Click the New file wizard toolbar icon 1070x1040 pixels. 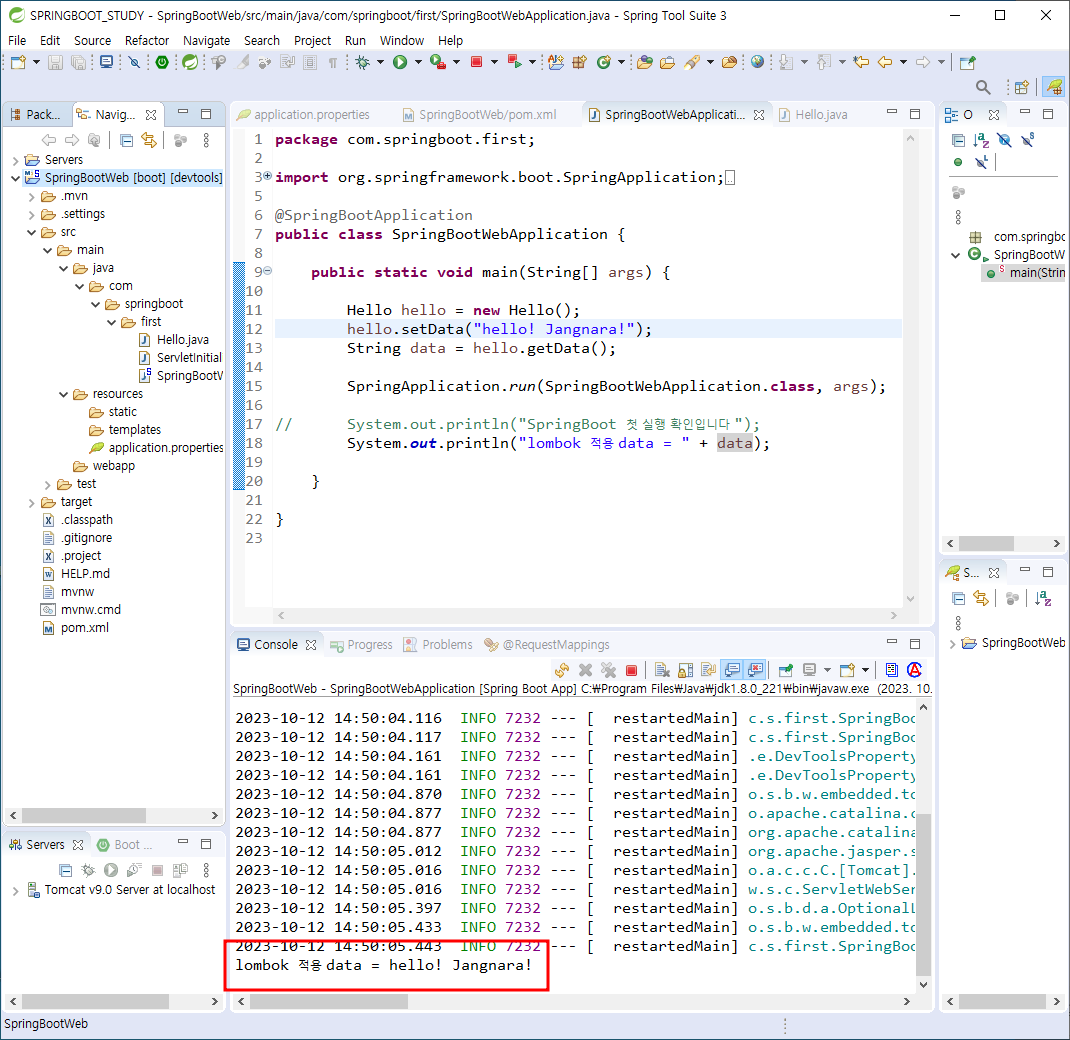coord(18,62)
